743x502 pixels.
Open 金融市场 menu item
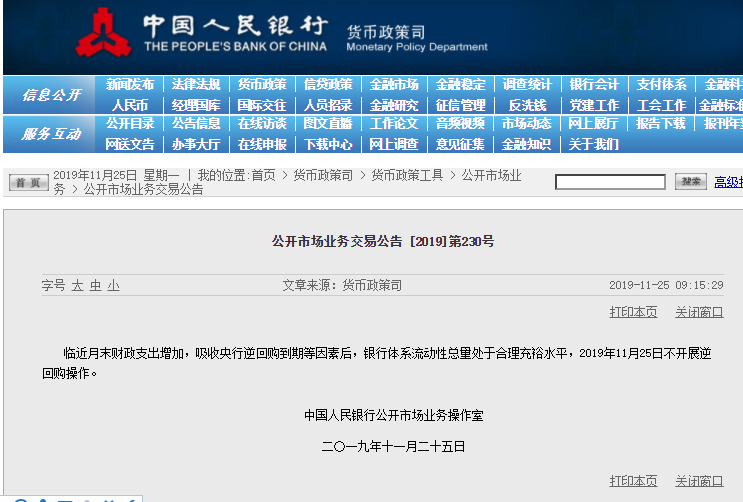pos(394,84)
